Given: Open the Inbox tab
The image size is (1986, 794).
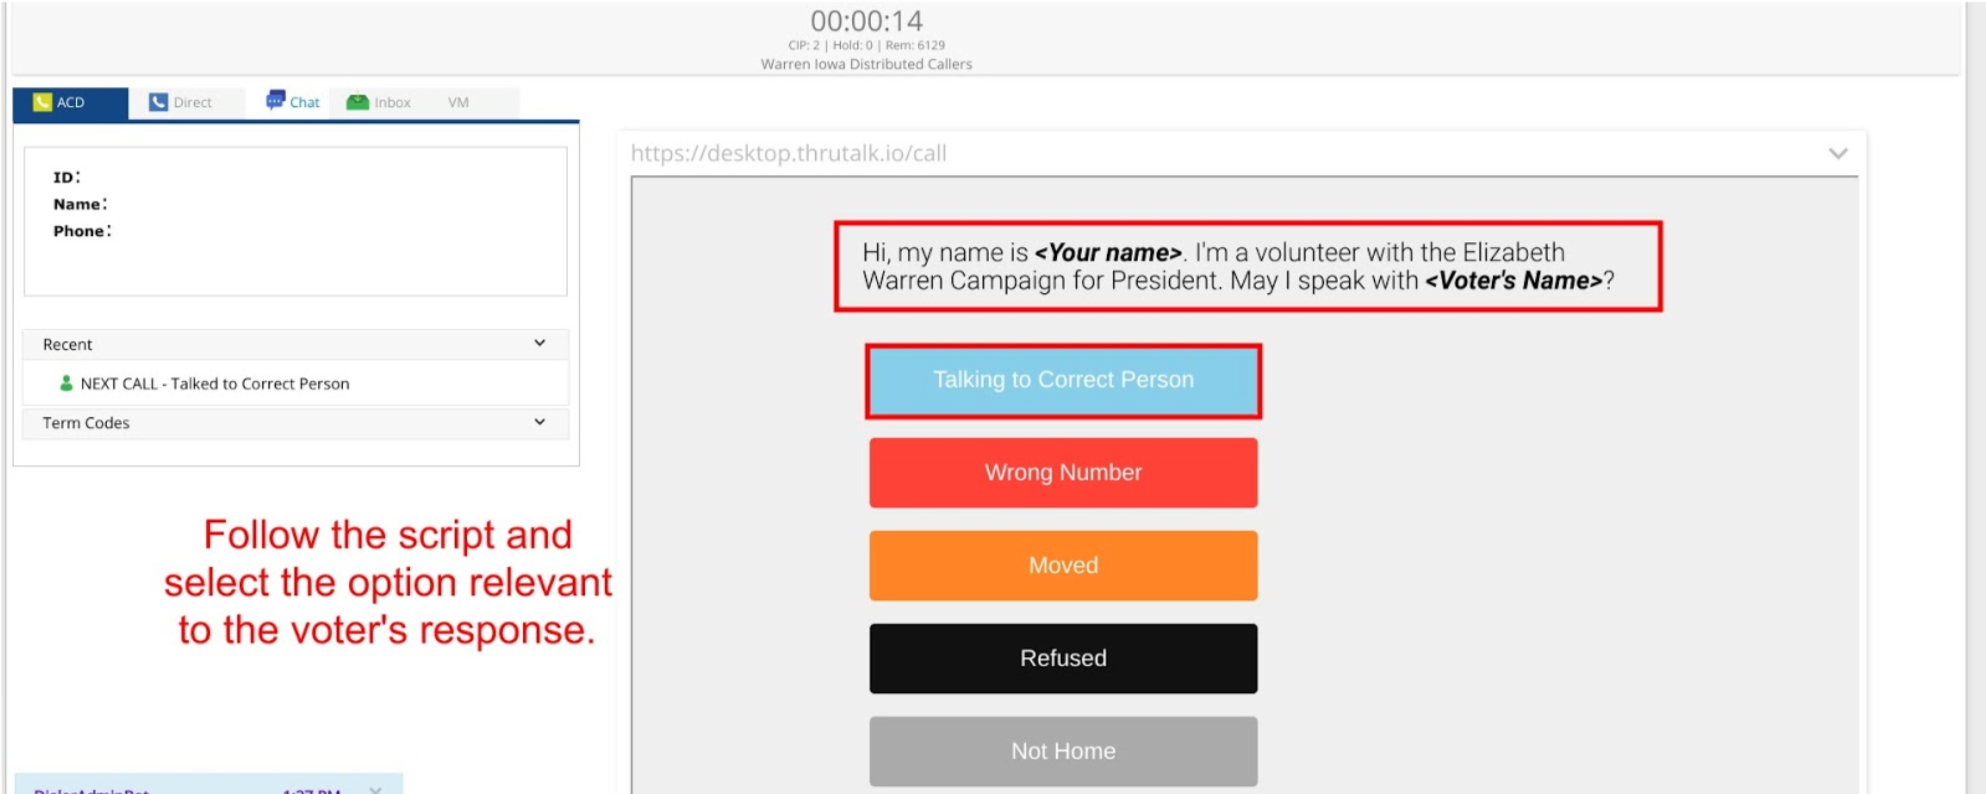Looking at the screenshot, I should (x=379, y=102).
